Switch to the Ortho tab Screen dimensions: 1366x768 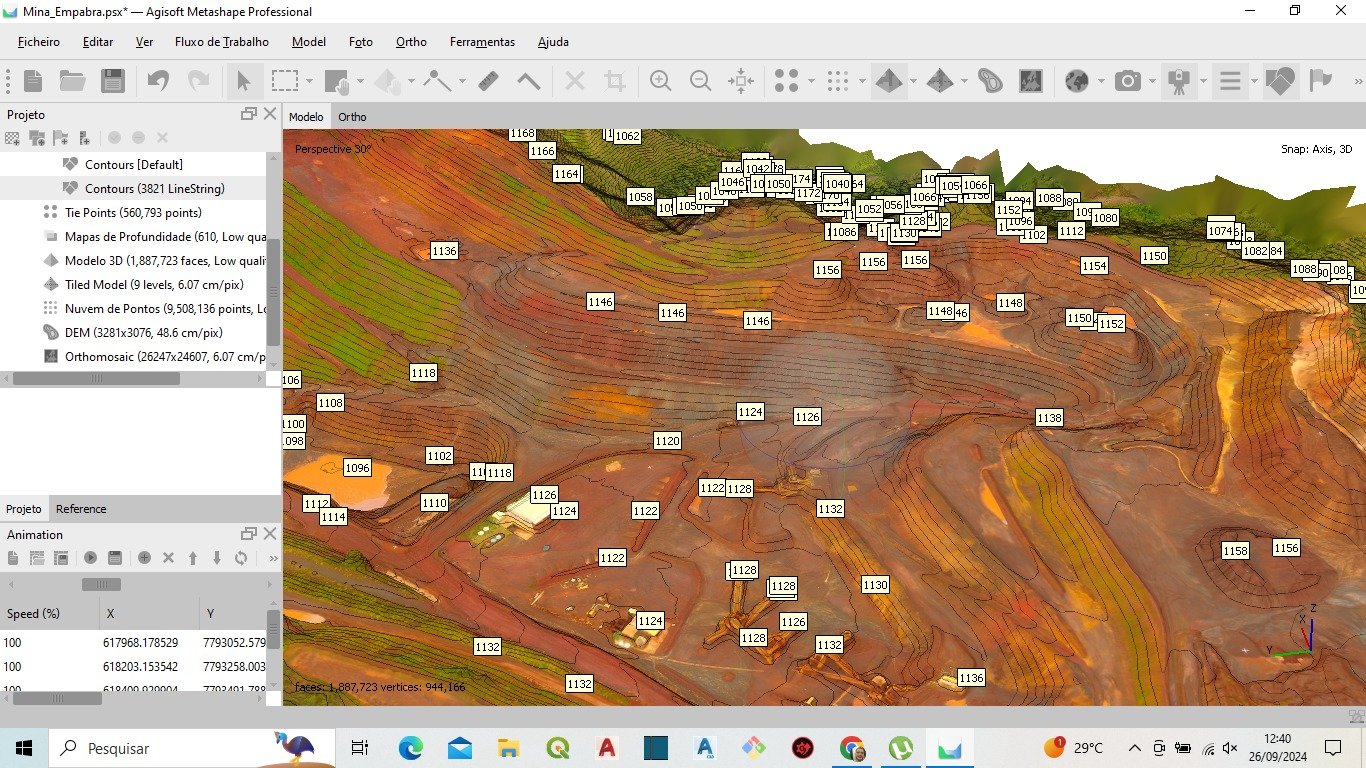pyautogui.click(x=352, y=117)
